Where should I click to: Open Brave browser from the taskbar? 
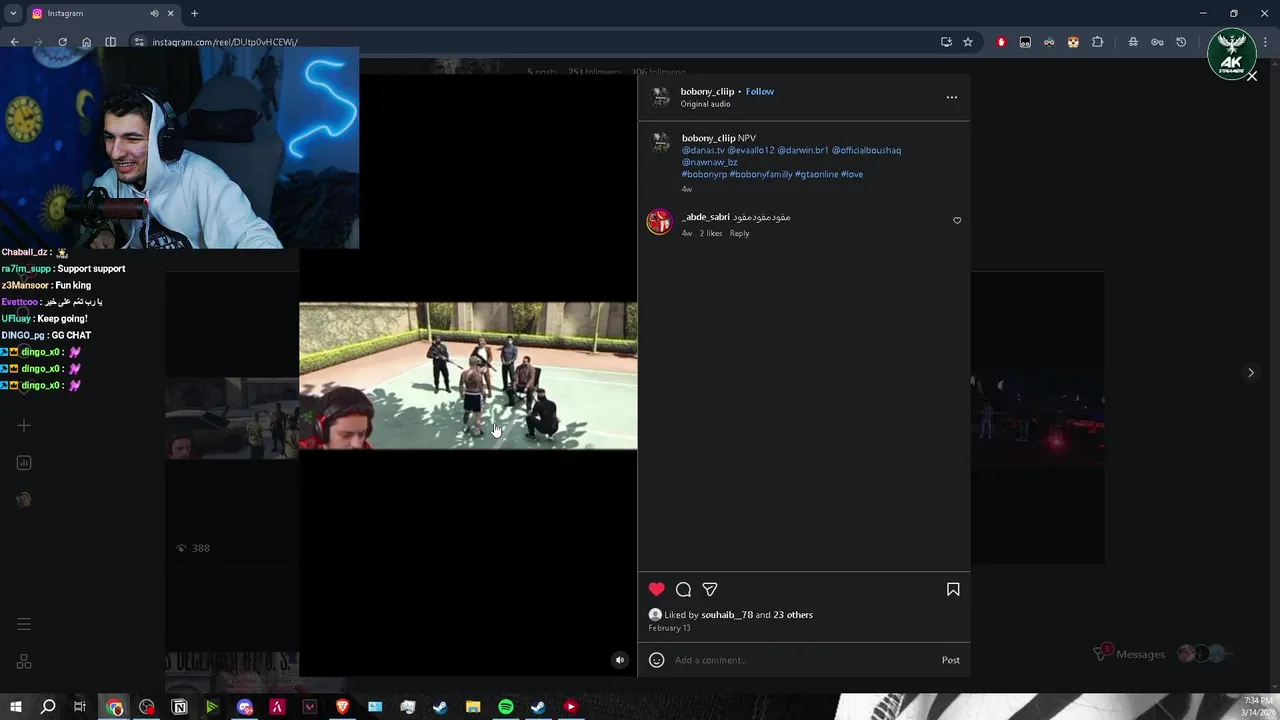click(x=342, y=707)
